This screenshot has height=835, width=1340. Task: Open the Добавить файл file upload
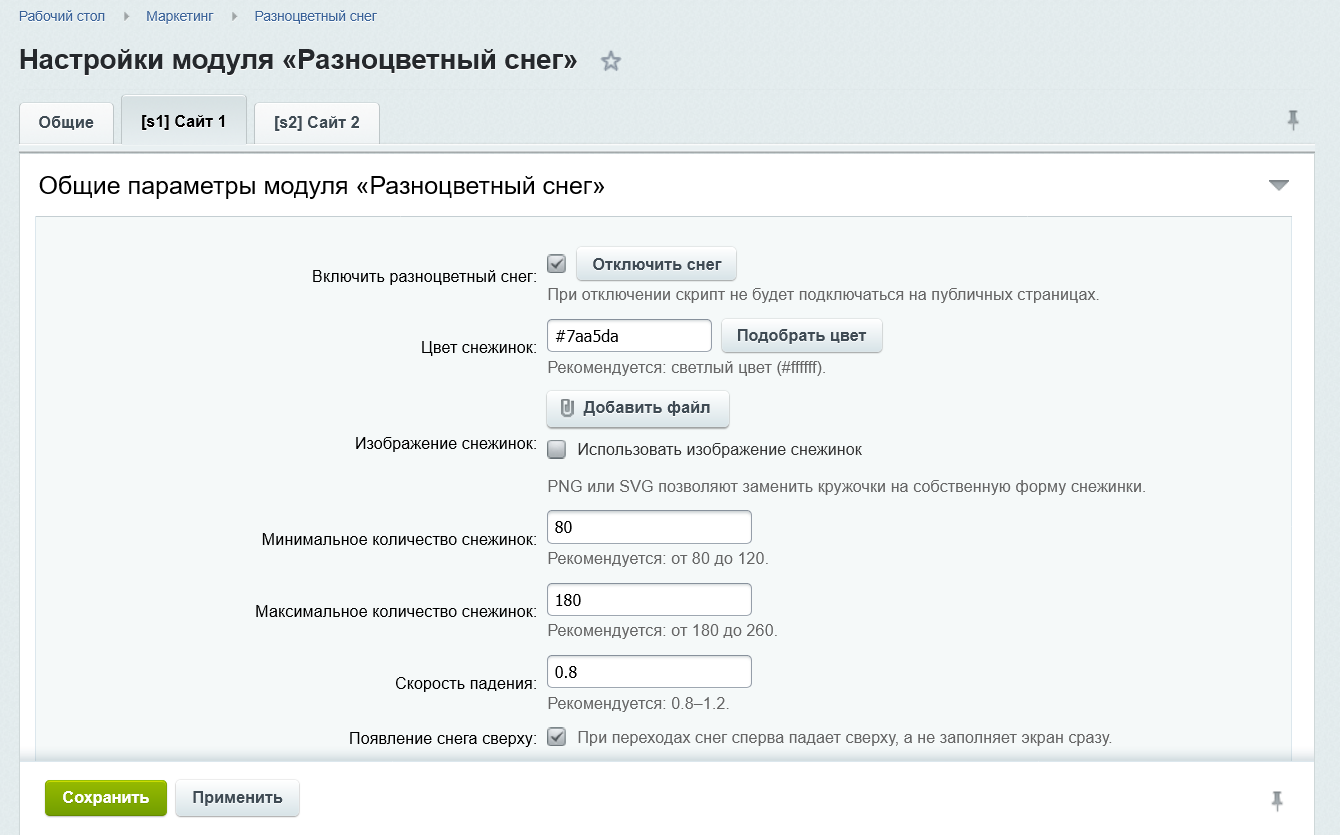coord(637,408)
